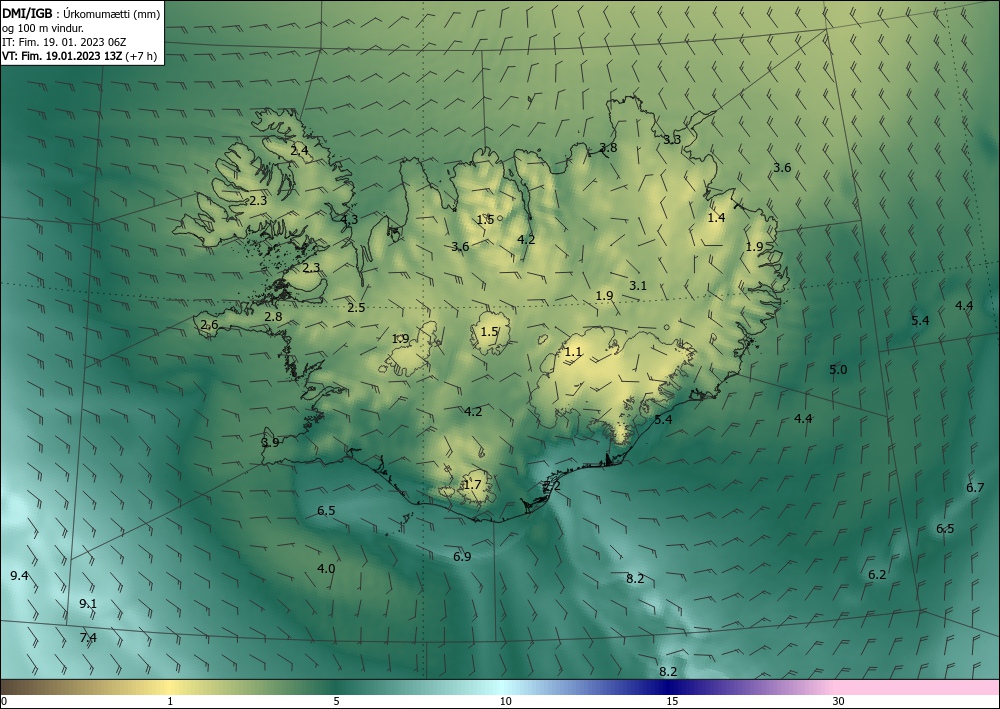Click the 2.2 value on the south coast

pyautogui.click(x=551, y=486)
